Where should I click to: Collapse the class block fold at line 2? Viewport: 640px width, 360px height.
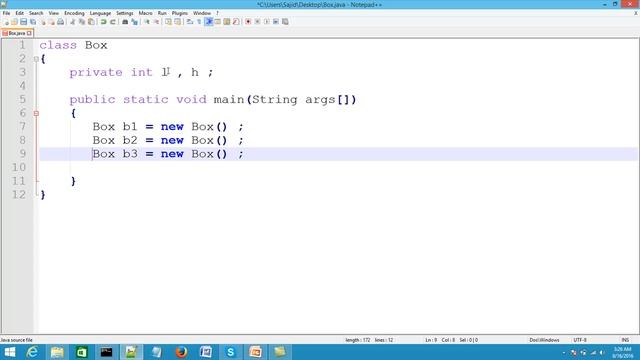36,59
